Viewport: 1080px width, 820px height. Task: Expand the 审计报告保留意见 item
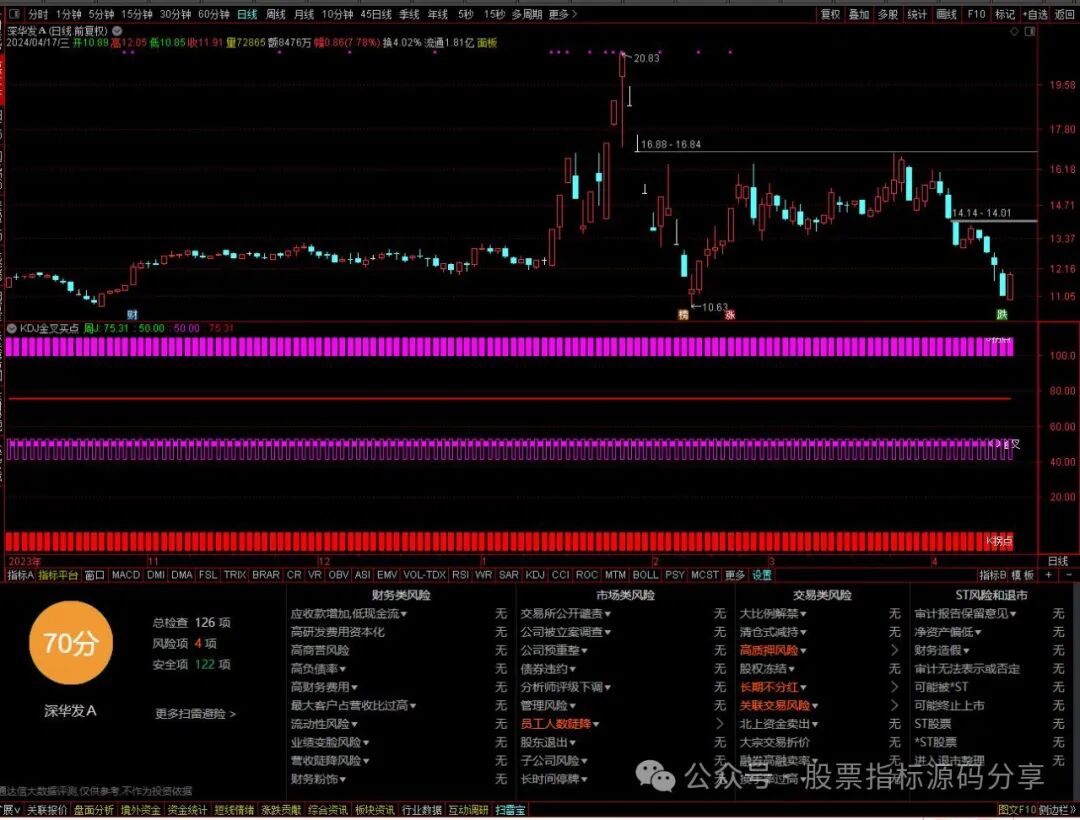point(965,613)
